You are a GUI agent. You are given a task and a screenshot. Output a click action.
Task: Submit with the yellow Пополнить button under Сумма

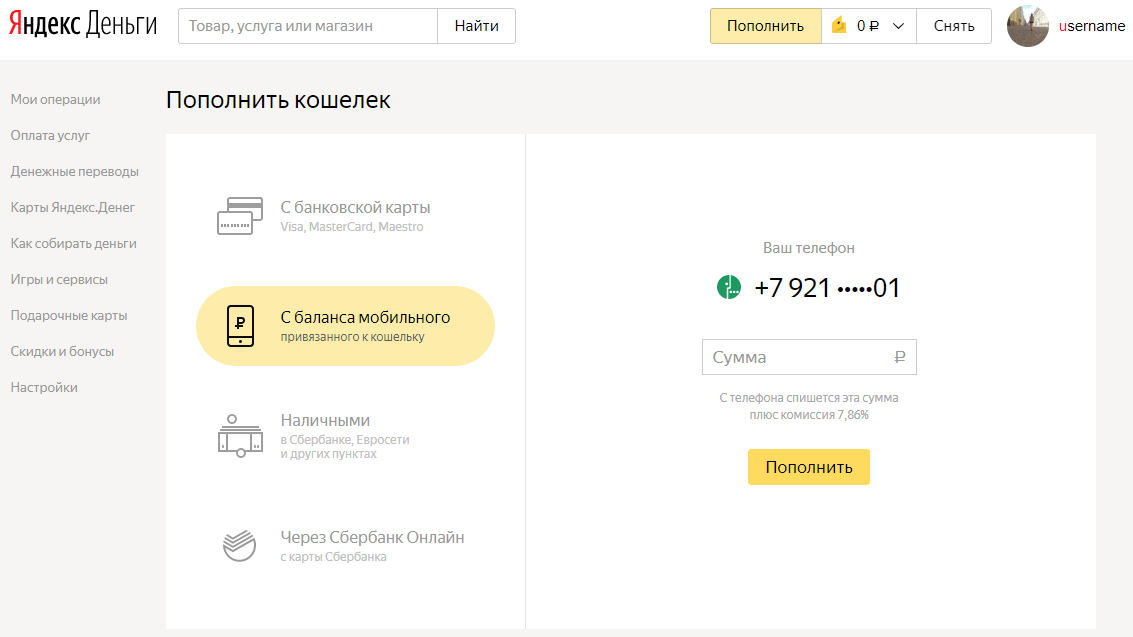pos(809,467)
